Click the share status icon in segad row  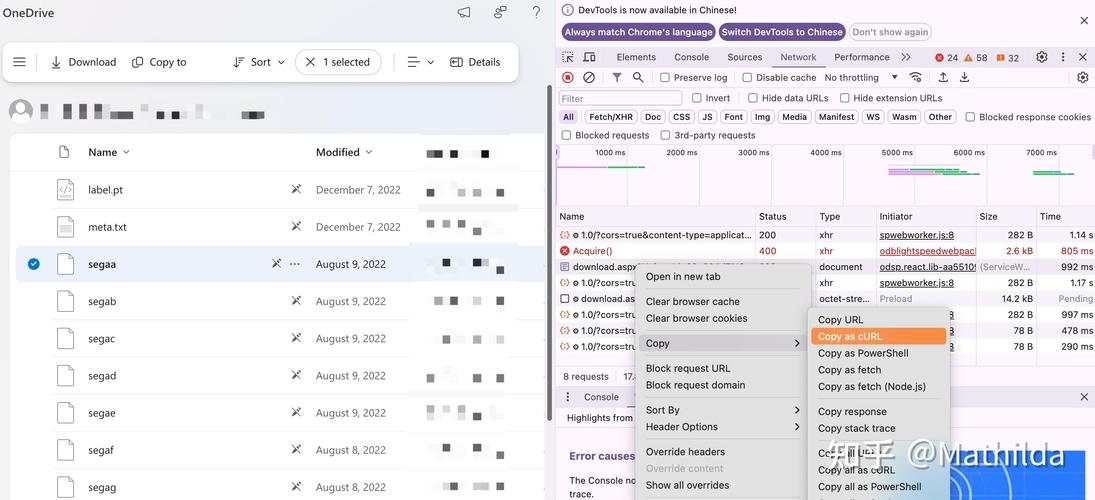point(296,376)
